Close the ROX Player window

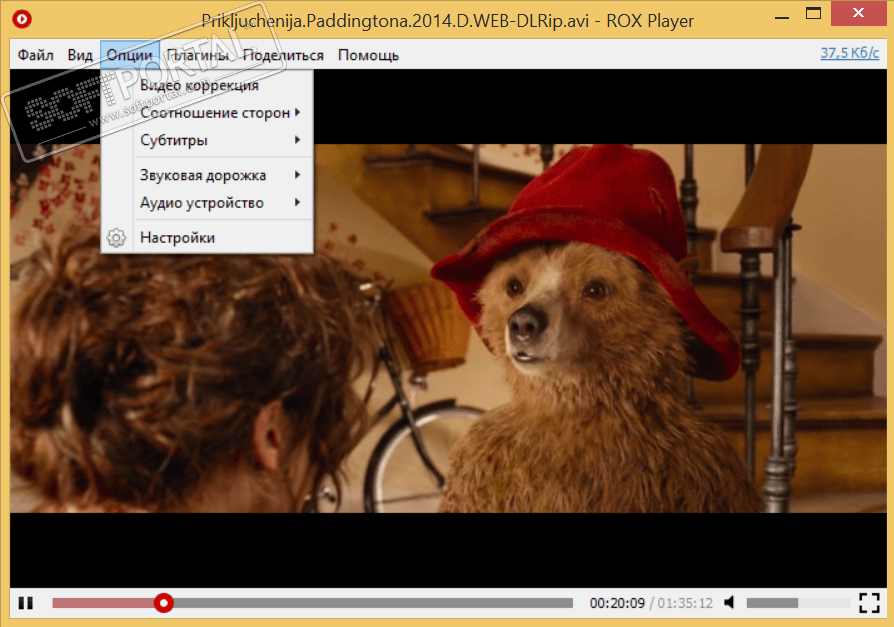(858, 13)
